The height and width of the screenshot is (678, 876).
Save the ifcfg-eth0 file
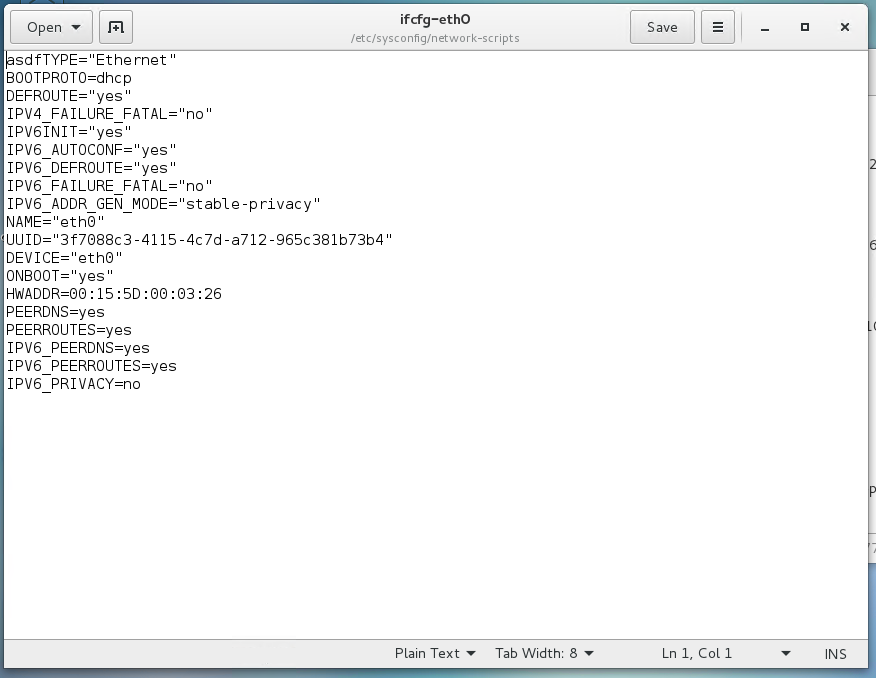662,27
